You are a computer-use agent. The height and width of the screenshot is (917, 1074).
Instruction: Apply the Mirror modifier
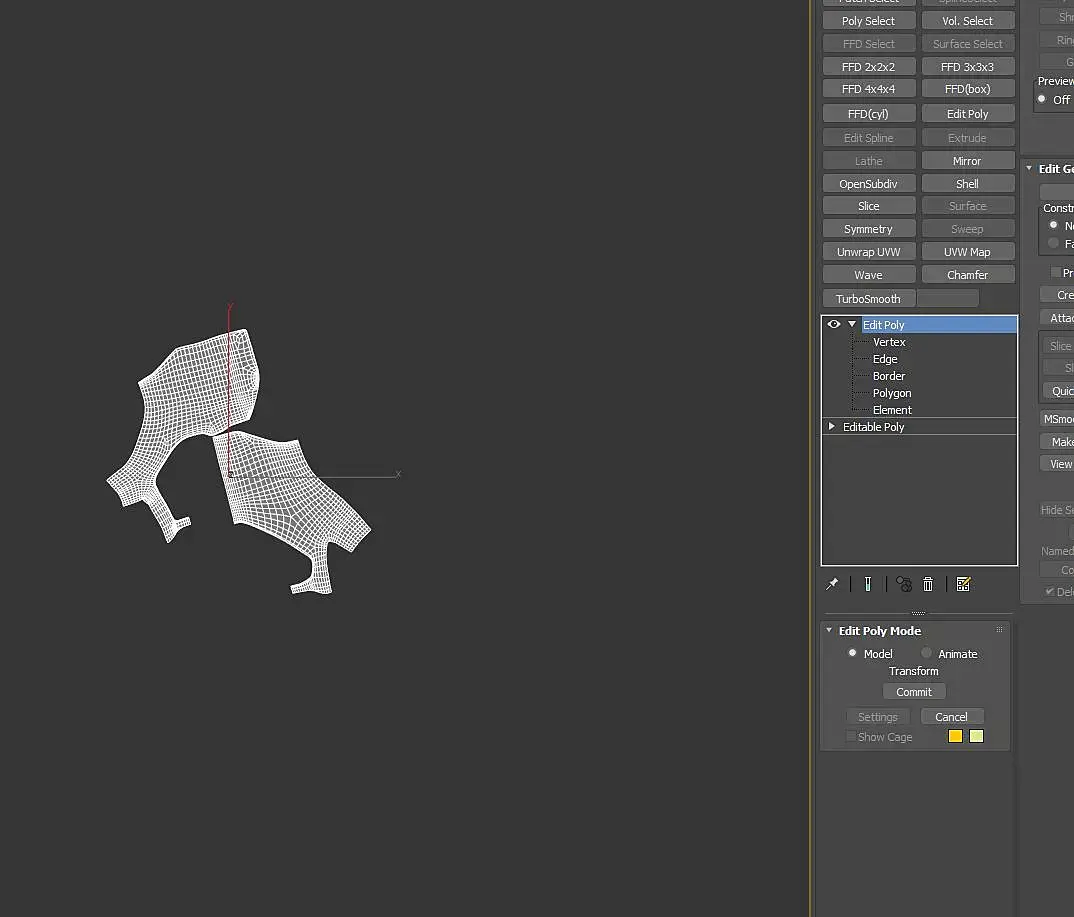pos(968,161)
